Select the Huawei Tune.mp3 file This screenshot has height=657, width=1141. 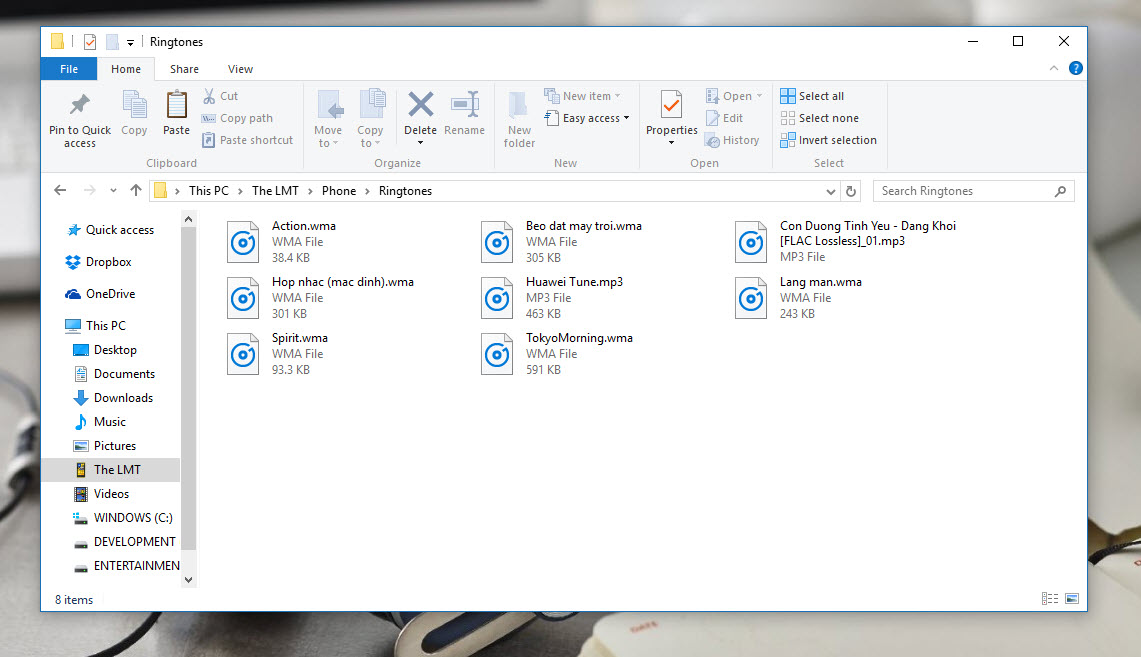pos(553,298)
